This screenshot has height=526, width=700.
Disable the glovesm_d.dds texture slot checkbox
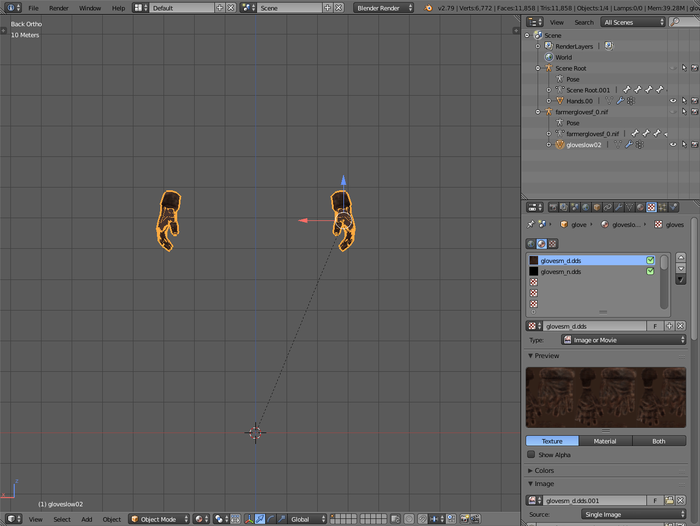650,260
